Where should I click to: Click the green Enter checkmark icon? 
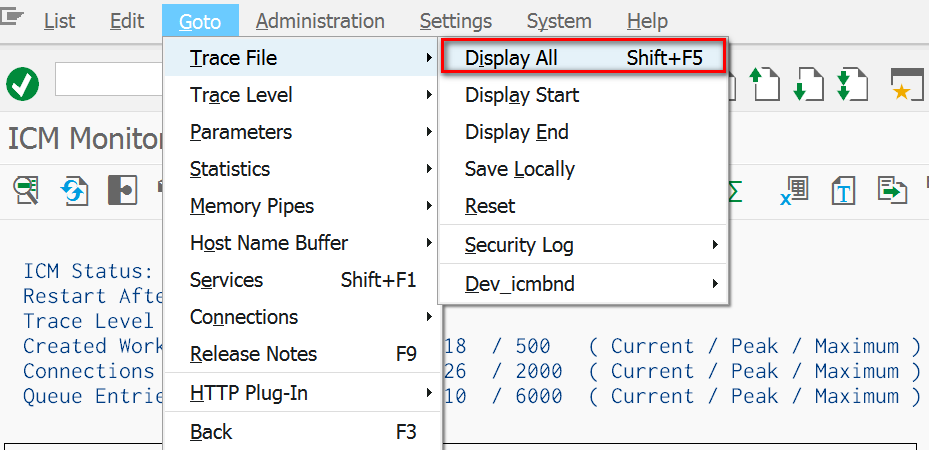tap(23, 83)
